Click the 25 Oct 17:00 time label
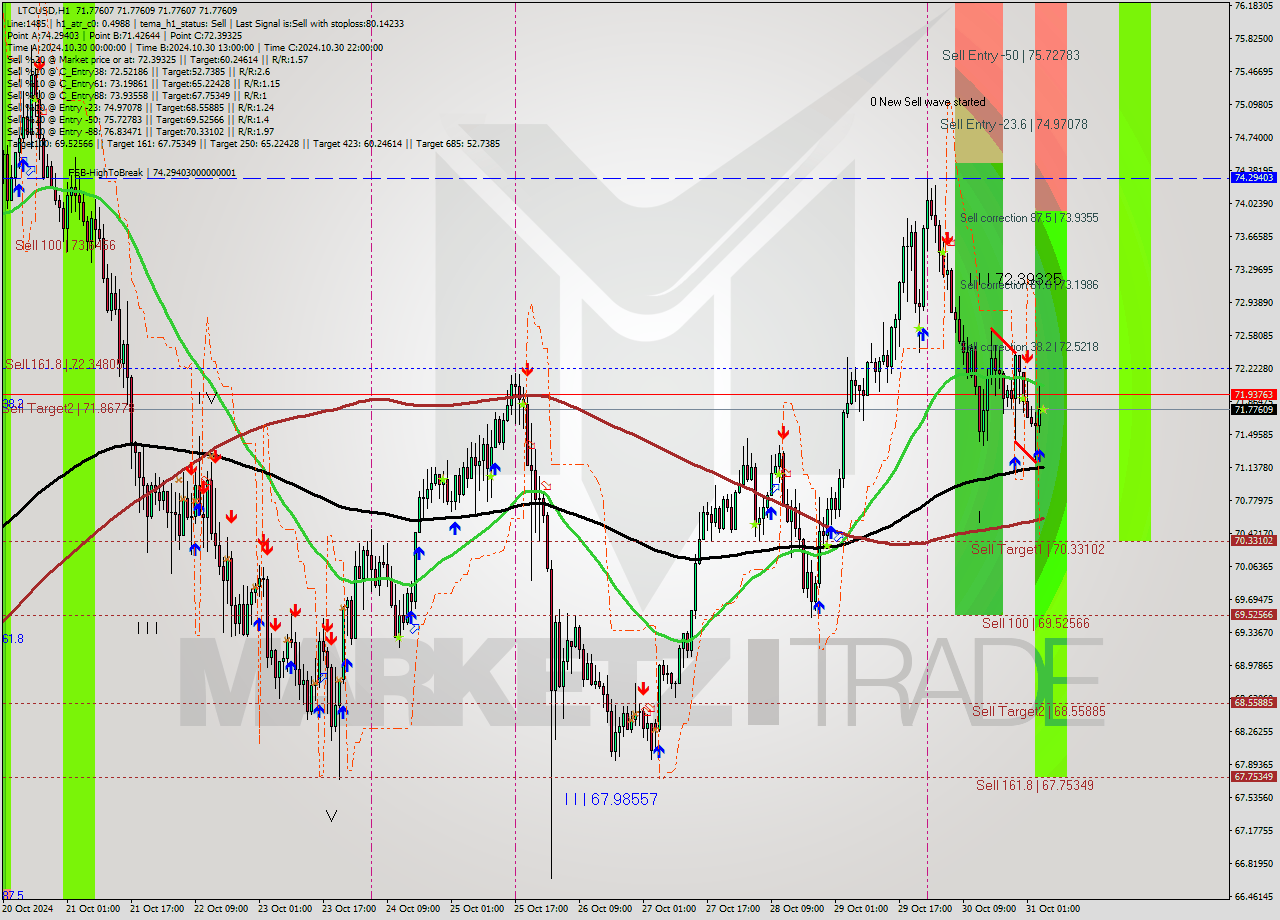 [x=541, y=909]
